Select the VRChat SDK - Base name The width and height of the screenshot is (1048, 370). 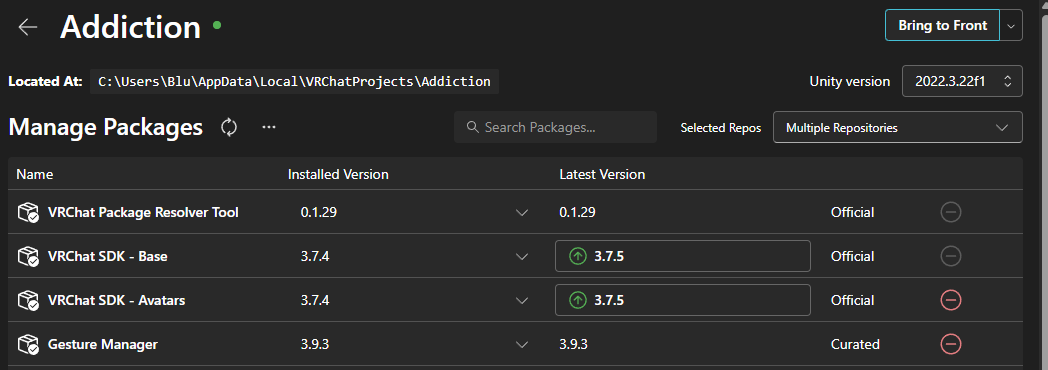(108, 256)
